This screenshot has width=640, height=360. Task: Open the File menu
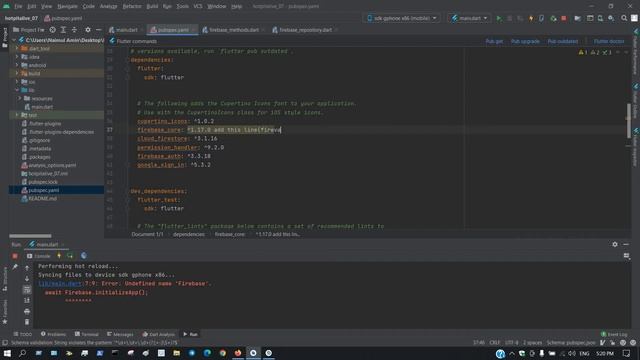coord(18,7)
